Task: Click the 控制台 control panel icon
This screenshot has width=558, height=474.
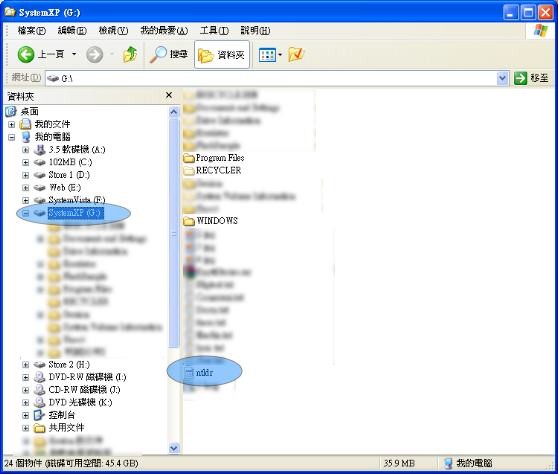Action: [39, 415]
